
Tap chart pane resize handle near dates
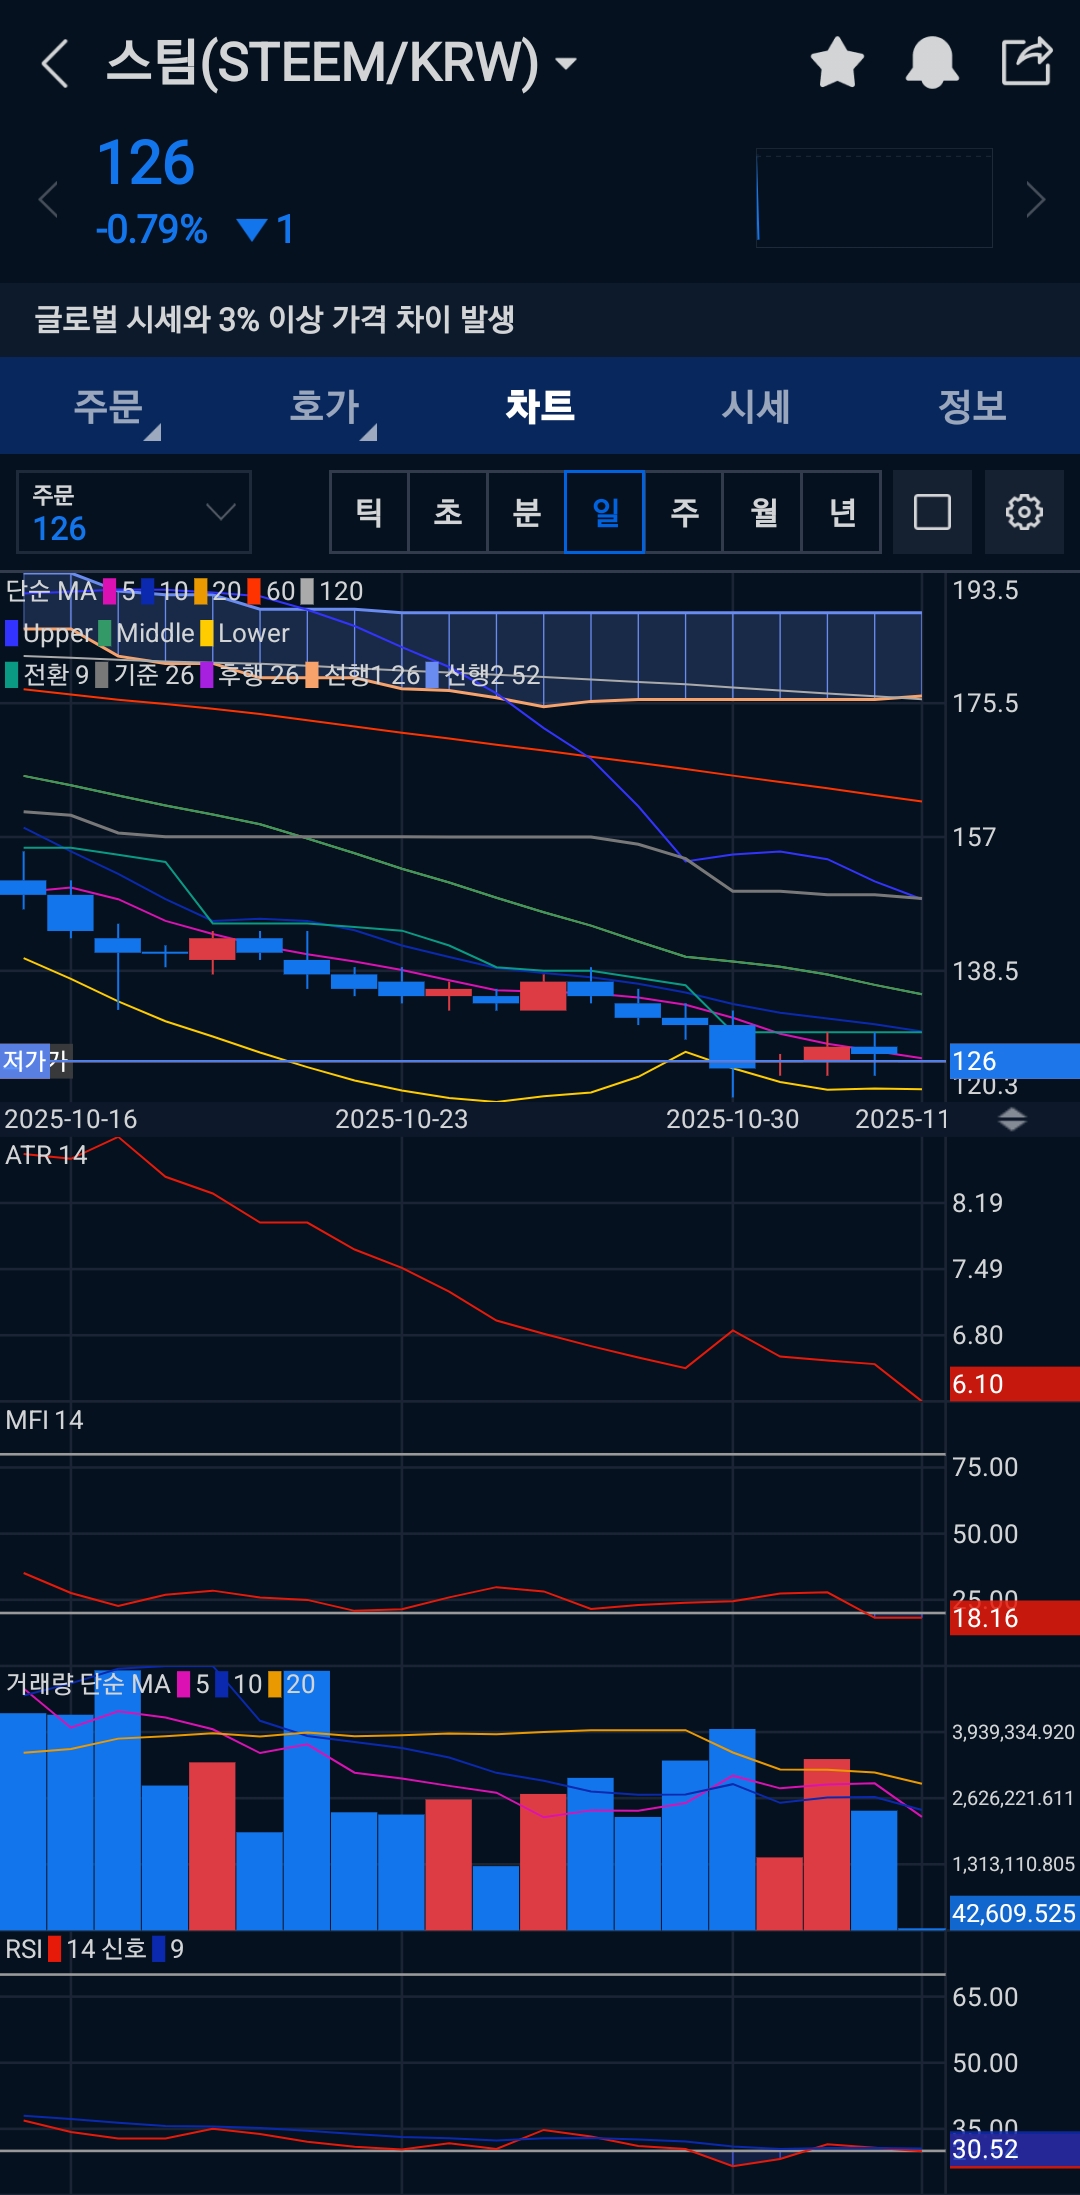1013,1119
